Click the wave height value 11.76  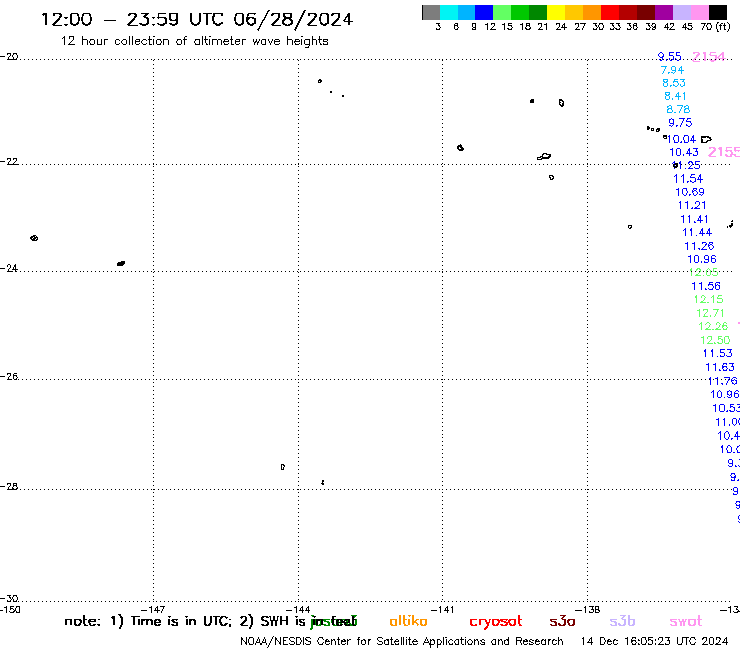point(723,381)
